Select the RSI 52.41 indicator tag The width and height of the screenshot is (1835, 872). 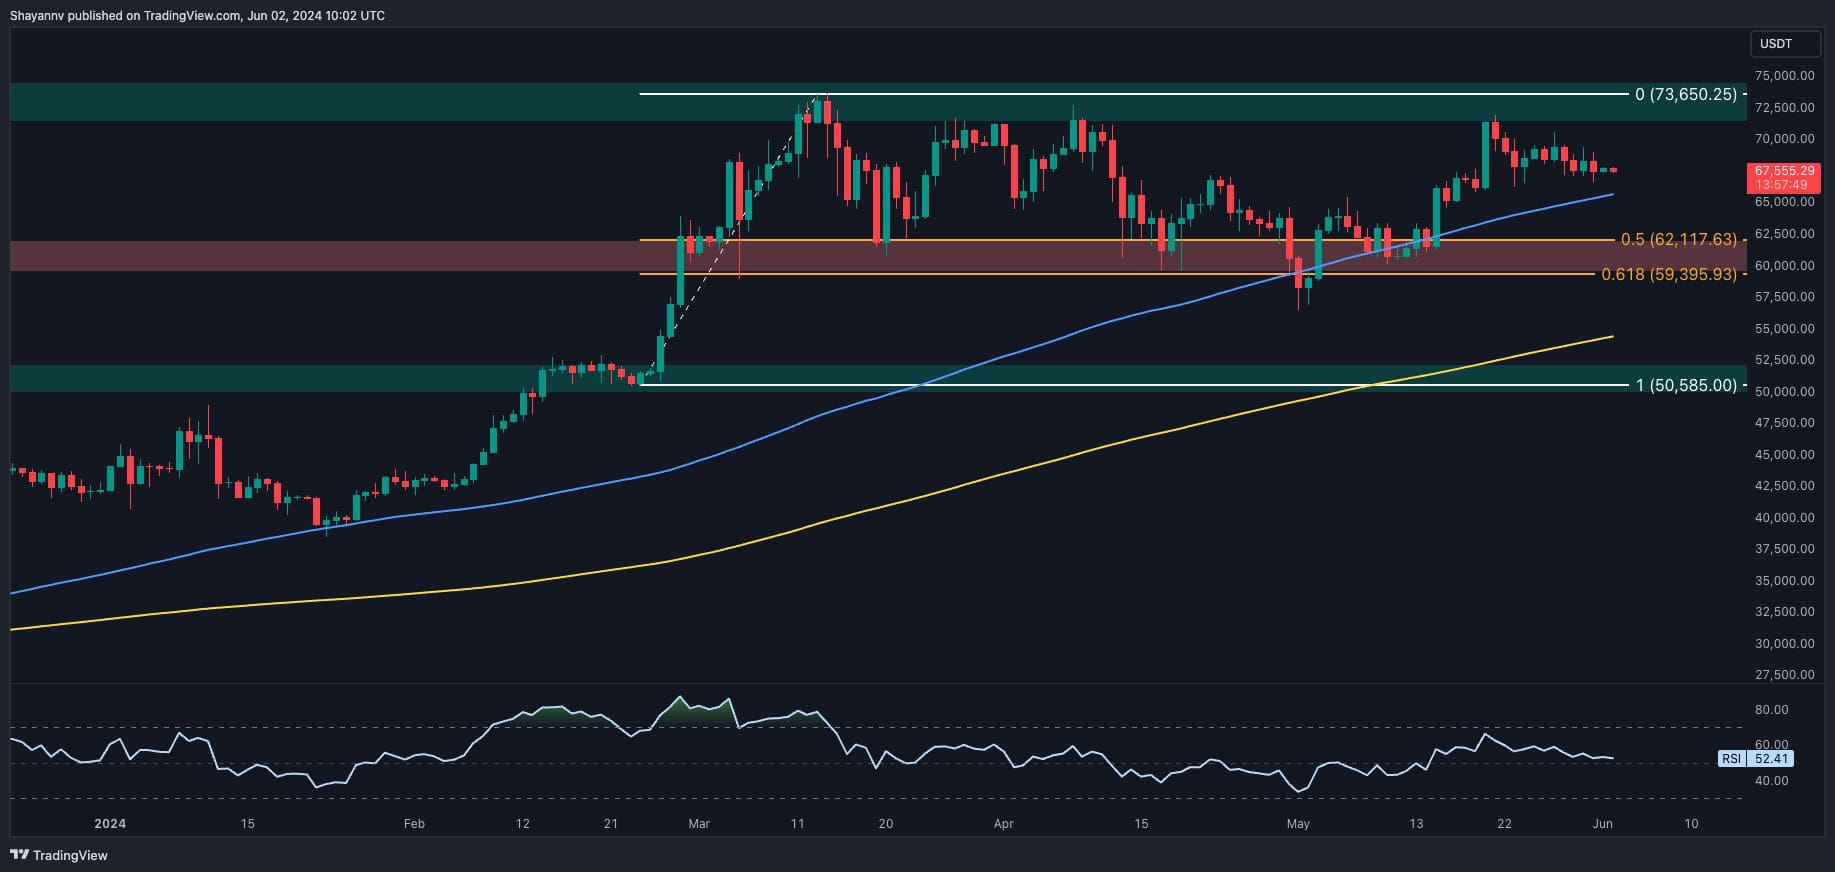click(x=1756, y=759)
